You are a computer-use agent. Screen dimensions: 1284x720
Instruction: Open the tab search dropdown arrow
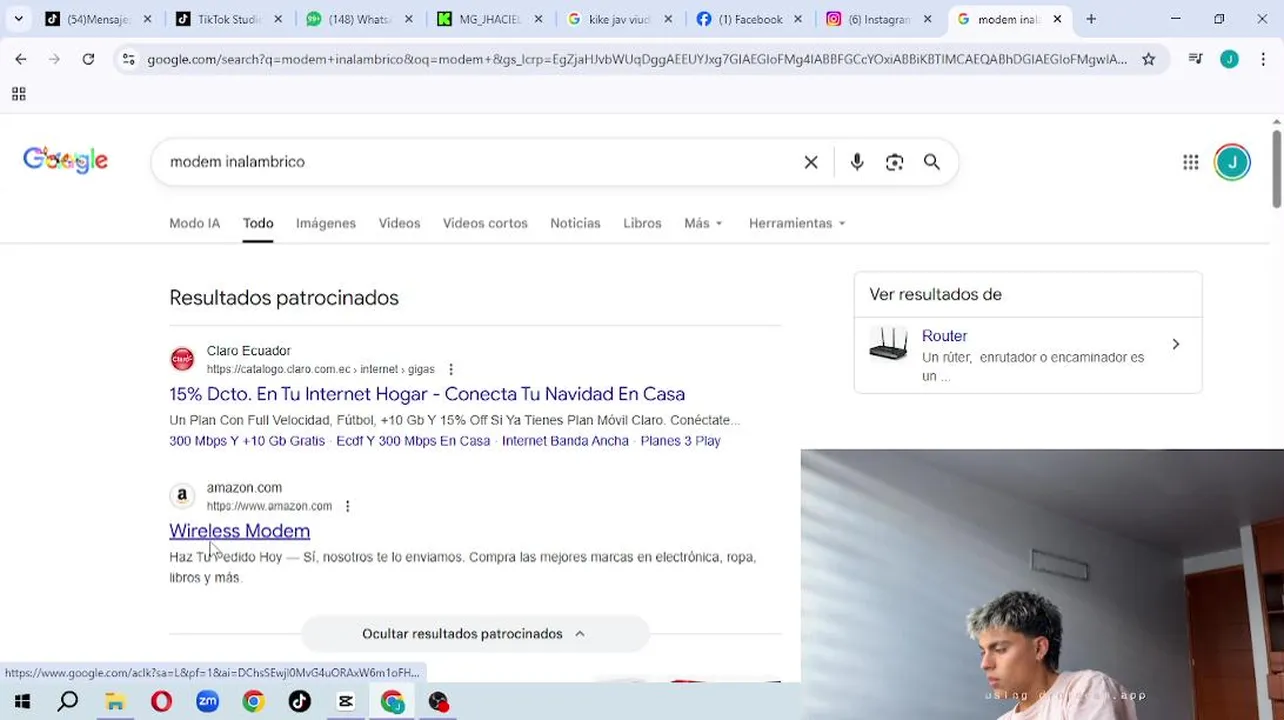point(18,19)
